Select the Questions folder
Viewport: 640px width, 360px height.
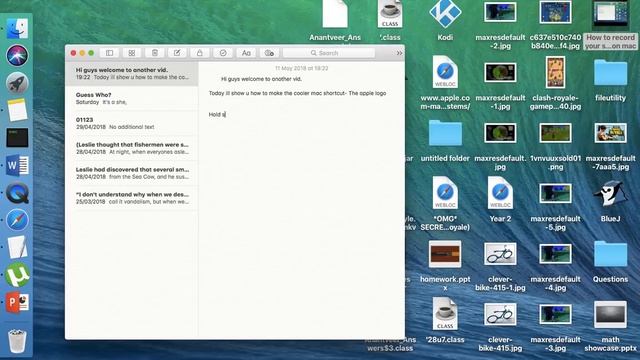tap(610, 254)
